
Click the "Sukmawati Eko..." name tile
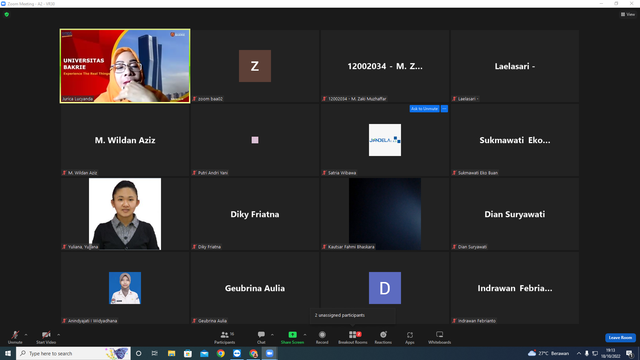click(515, 140)
